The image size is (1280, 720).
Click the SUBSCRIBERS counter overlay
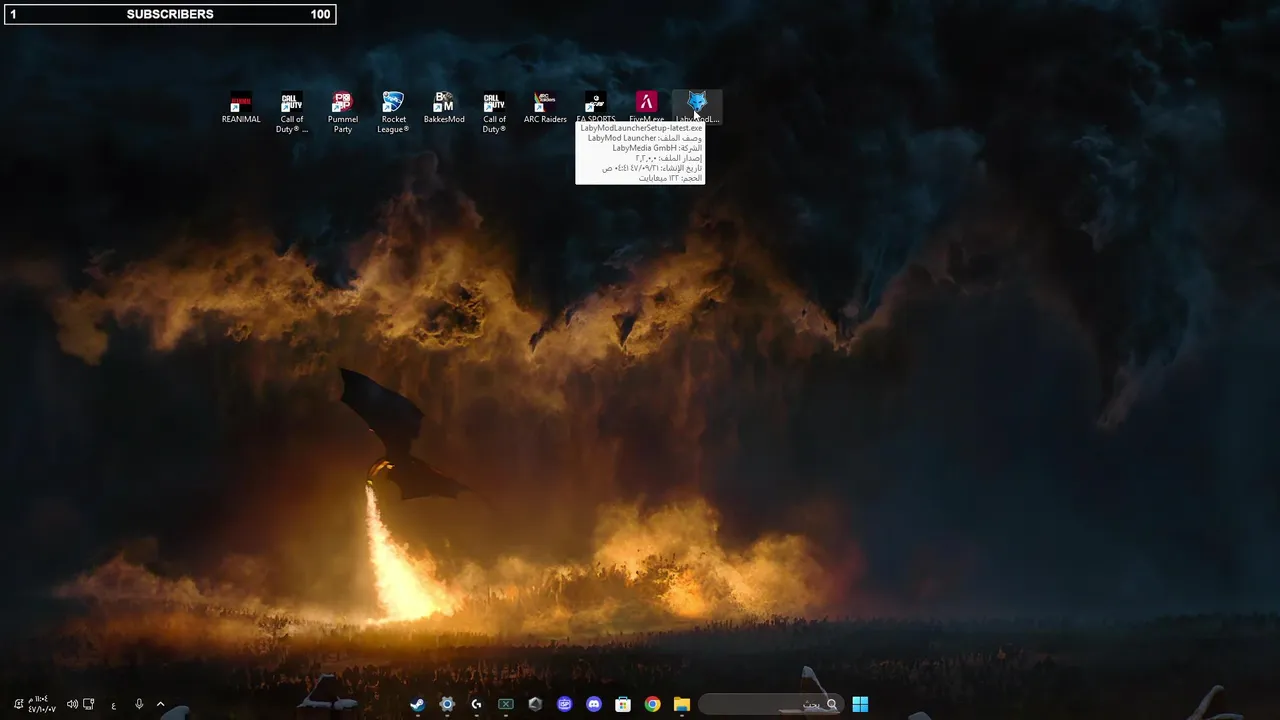pyautogui.click(x=170, y=14)
